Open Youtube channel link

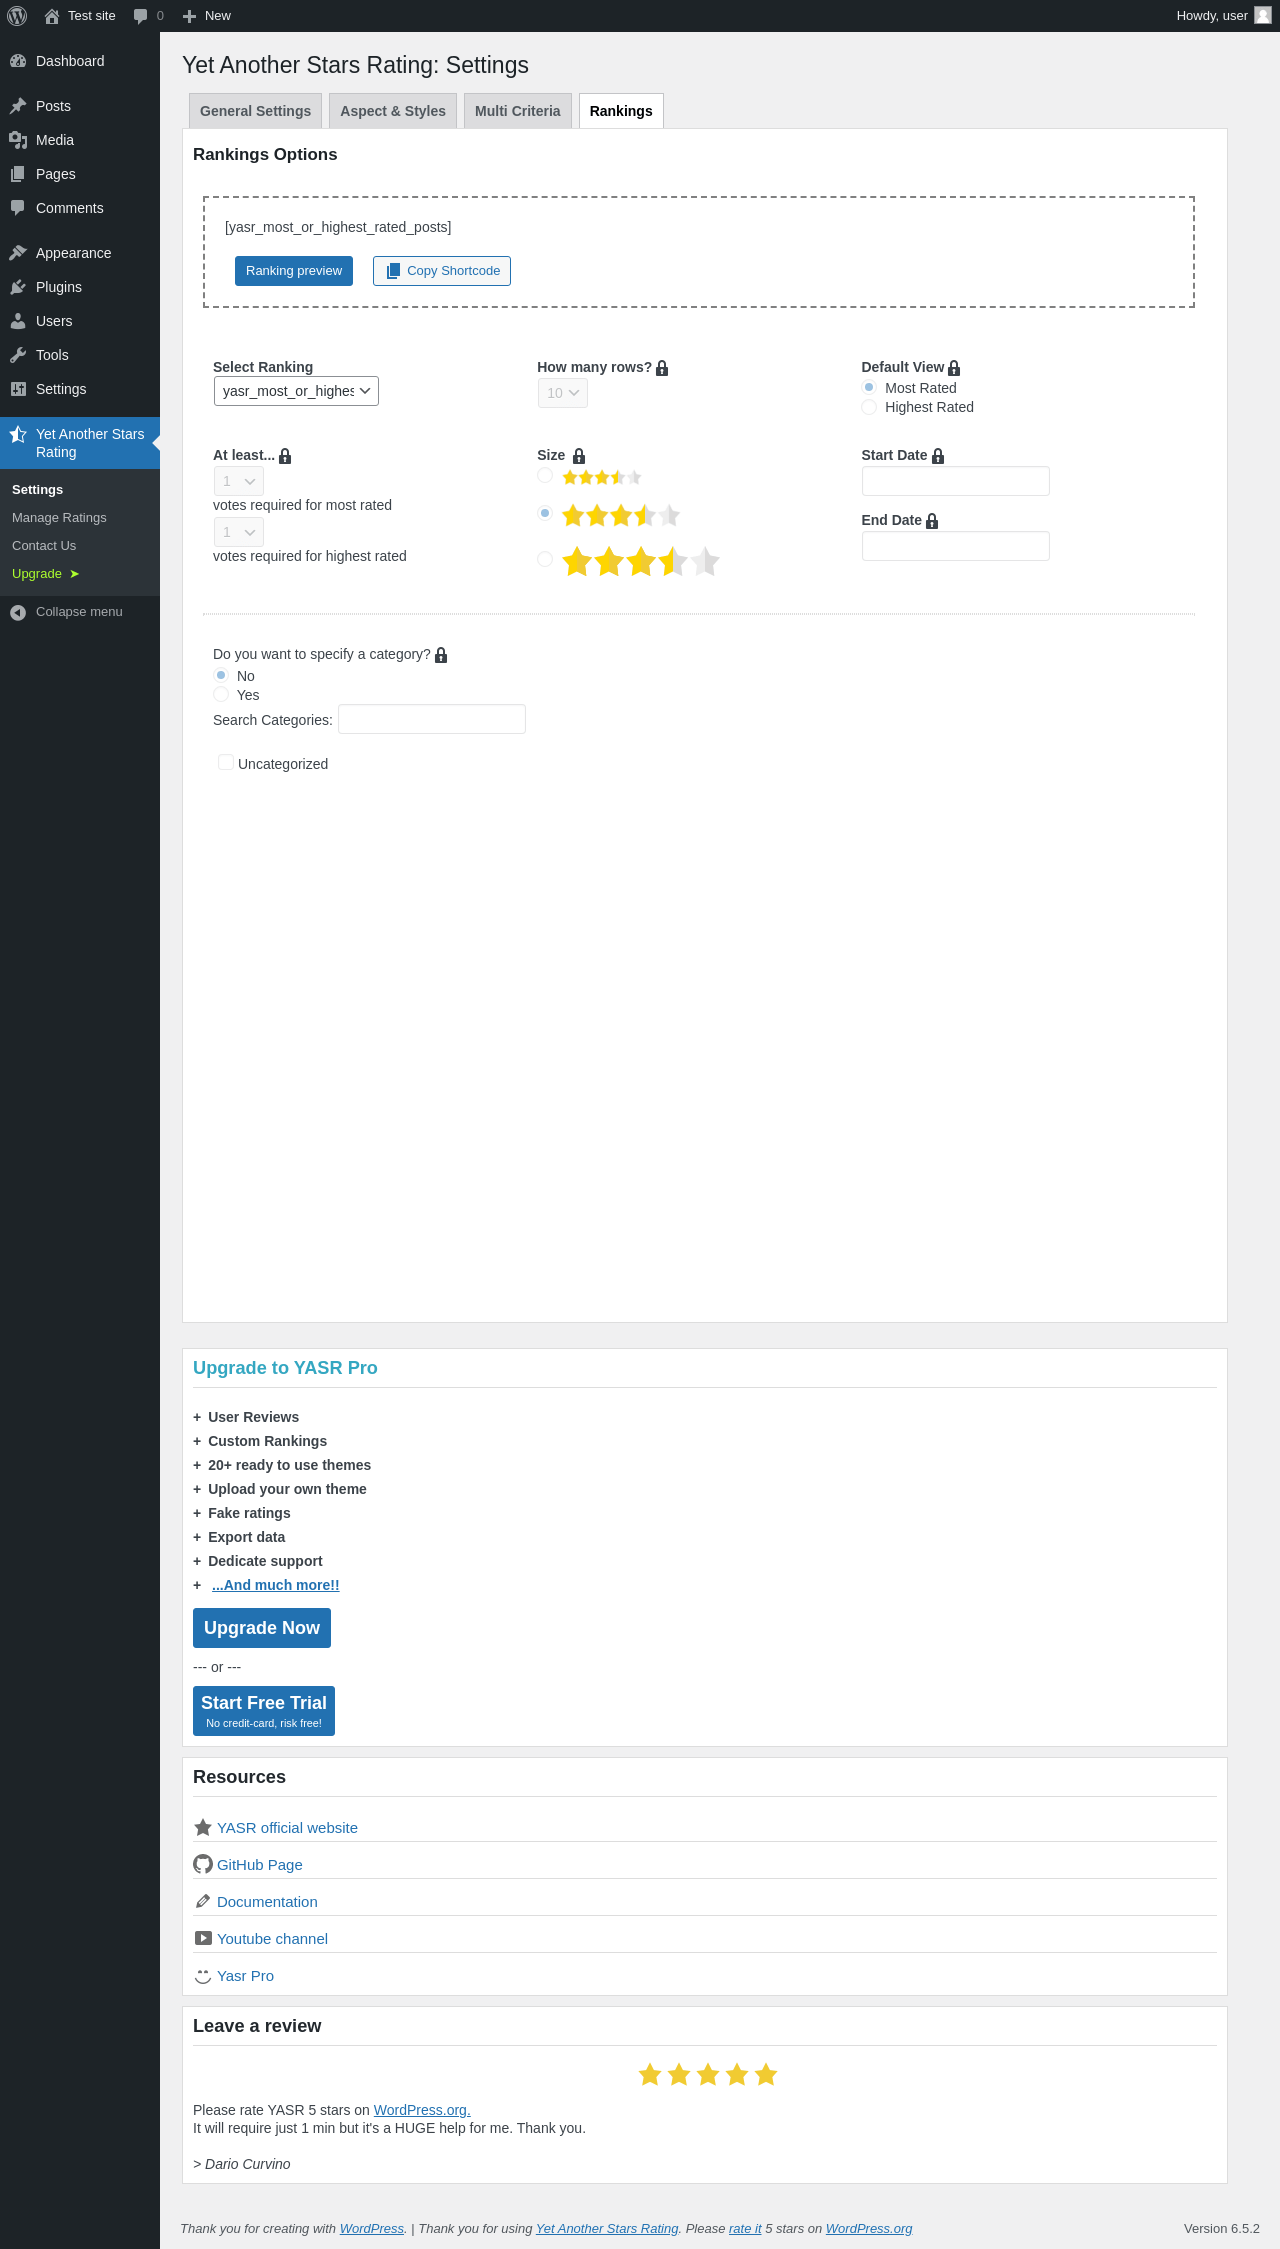(272, 1939)
